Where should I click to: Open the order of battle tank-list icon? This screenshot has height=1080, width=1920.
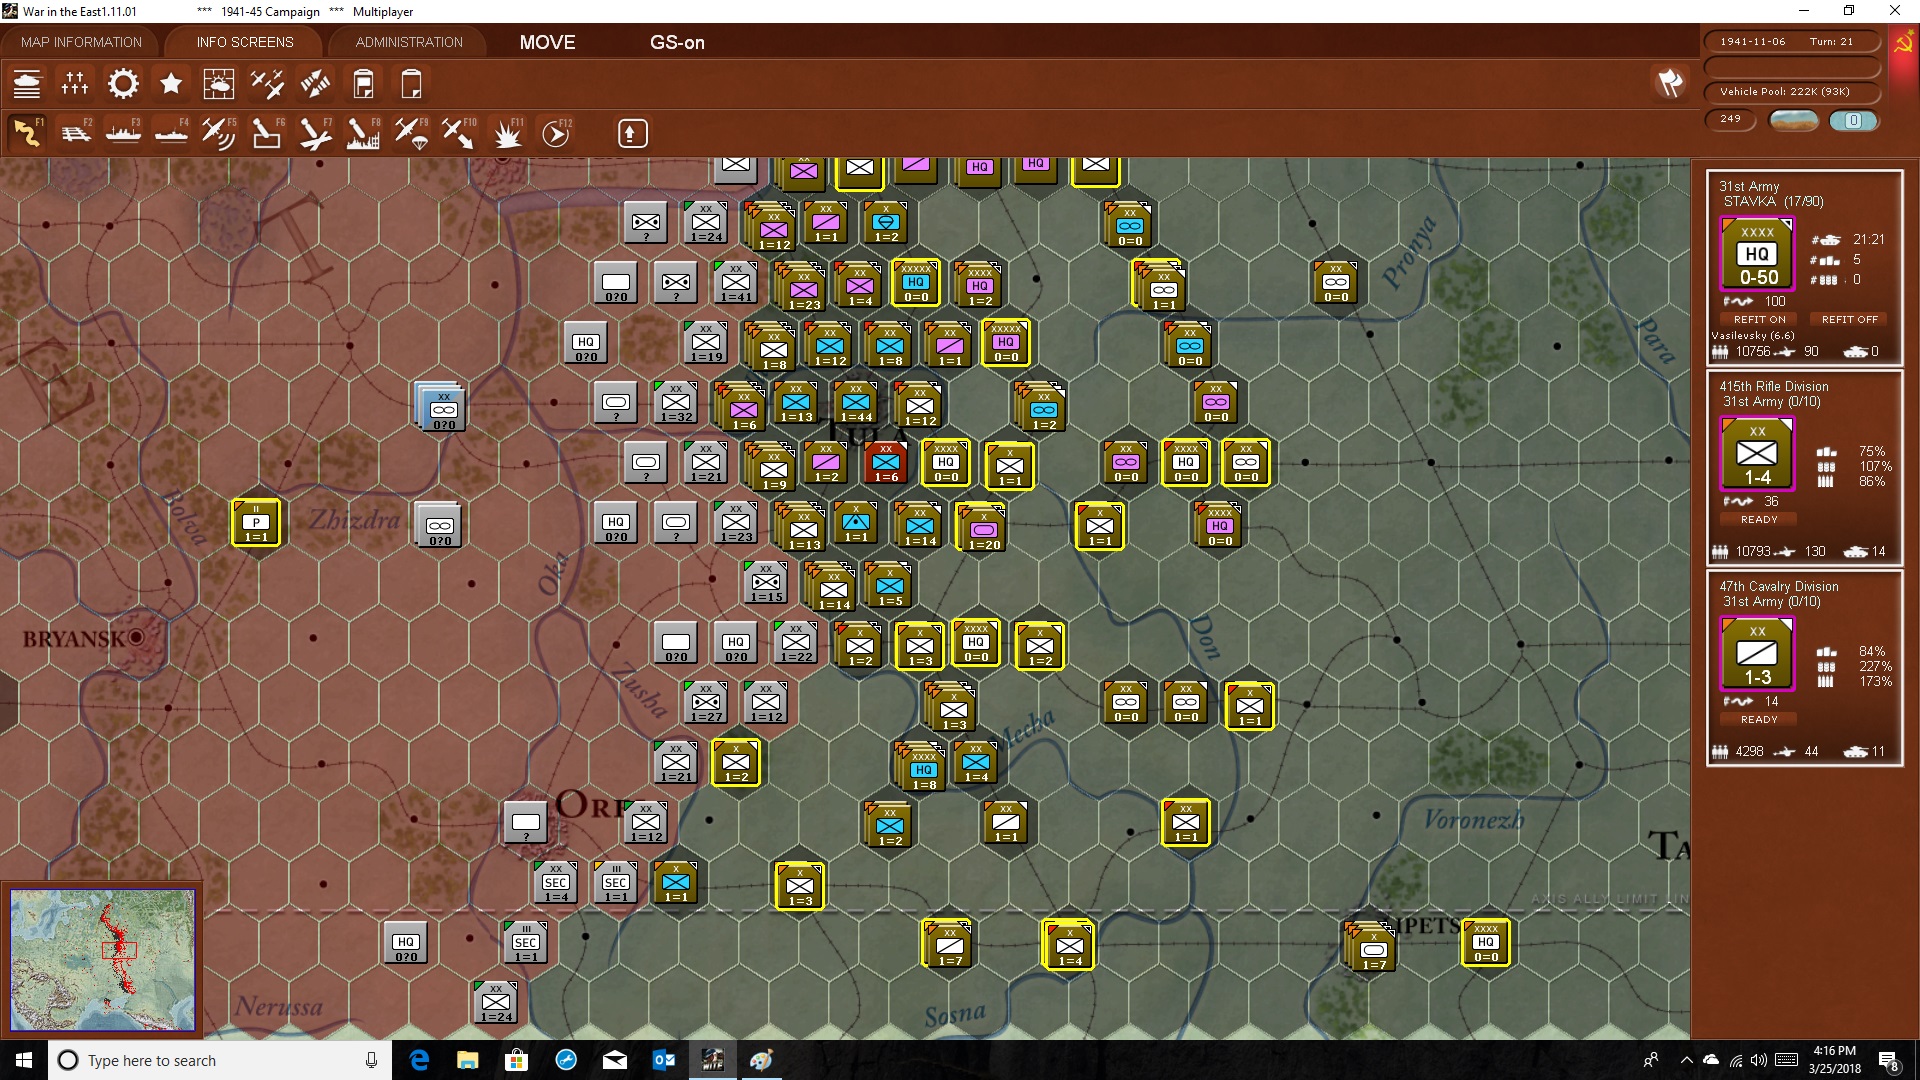click(x=27, y=84)
